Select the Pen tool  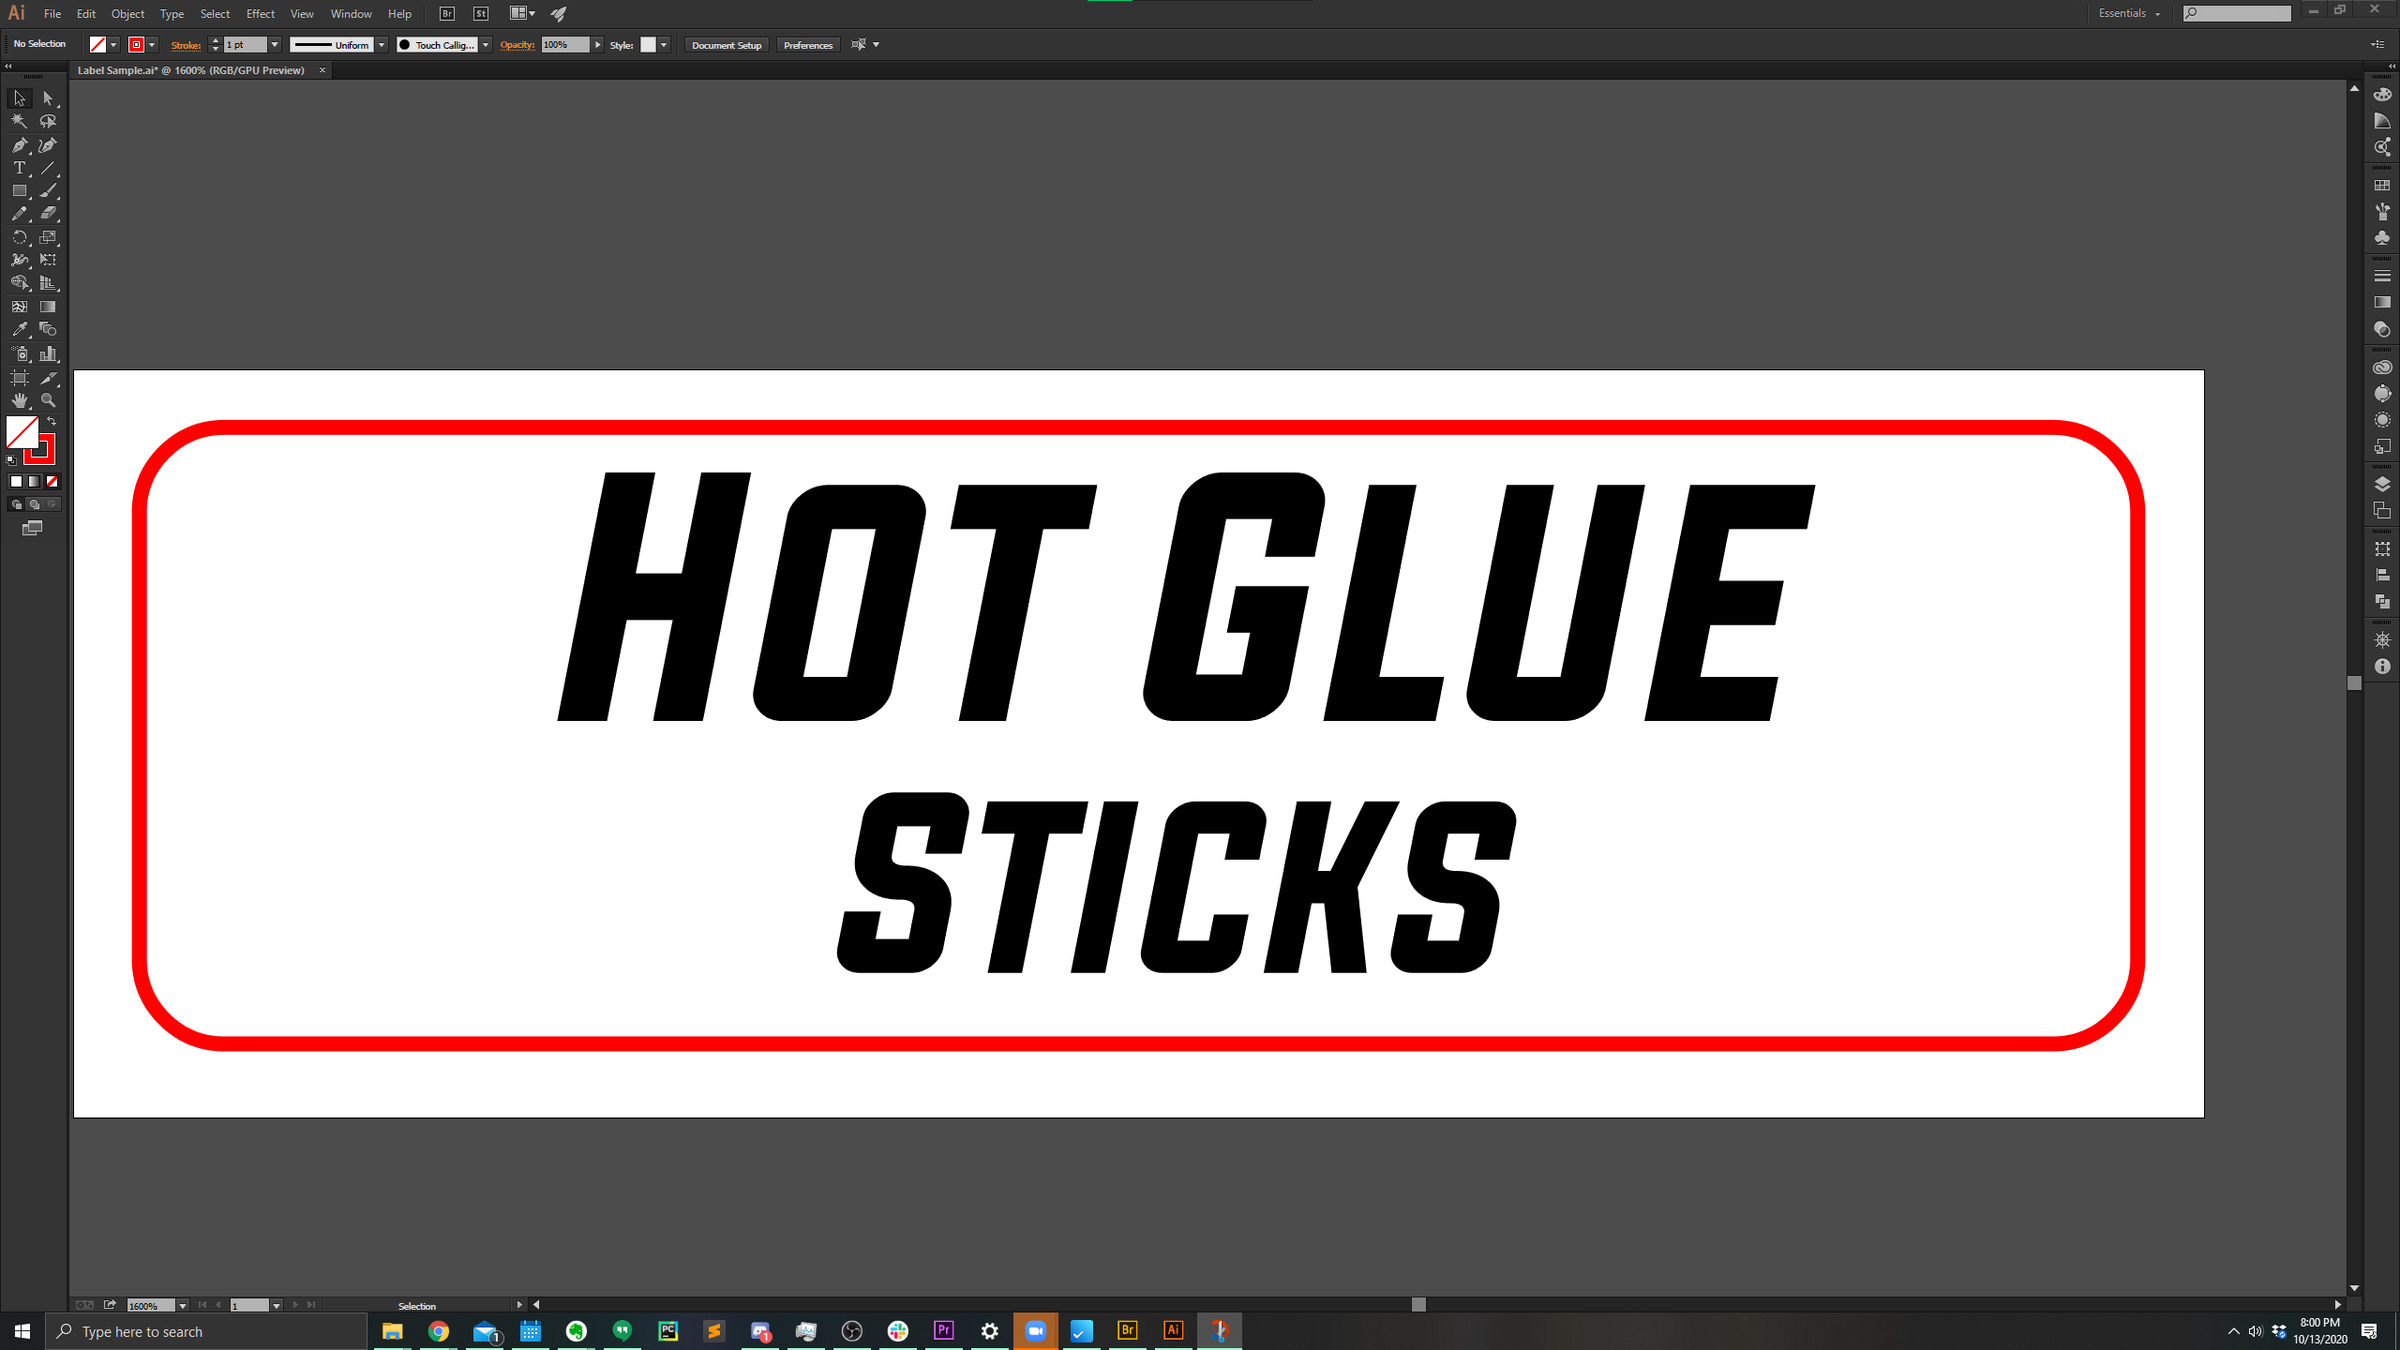[x=19, y=145]
